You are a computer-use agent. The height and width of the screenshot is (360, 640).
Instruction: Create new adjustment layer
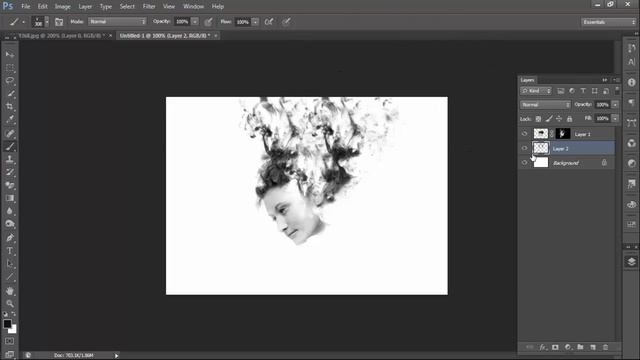[x=568, y=347]
